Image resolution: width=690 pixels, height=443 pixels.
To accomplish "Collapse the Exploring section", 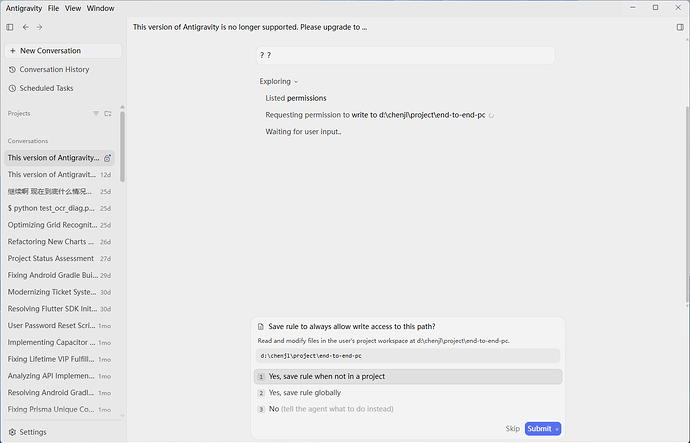I will pos(279,81).
